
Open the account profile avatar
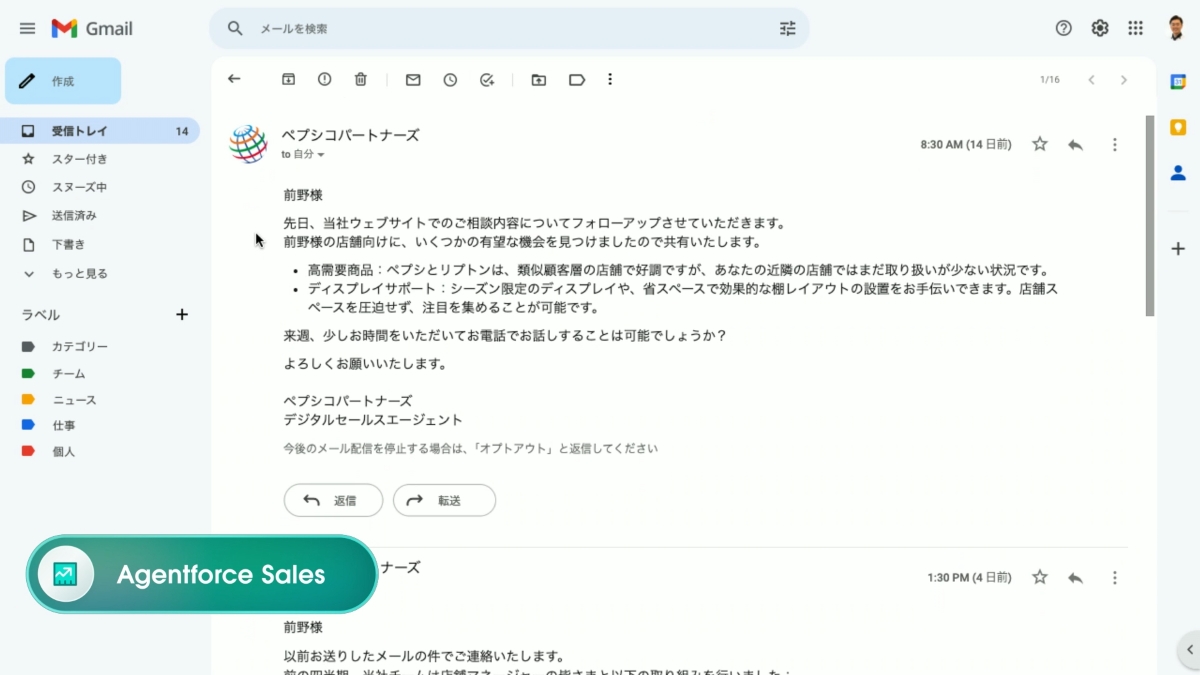(1176, 28)
